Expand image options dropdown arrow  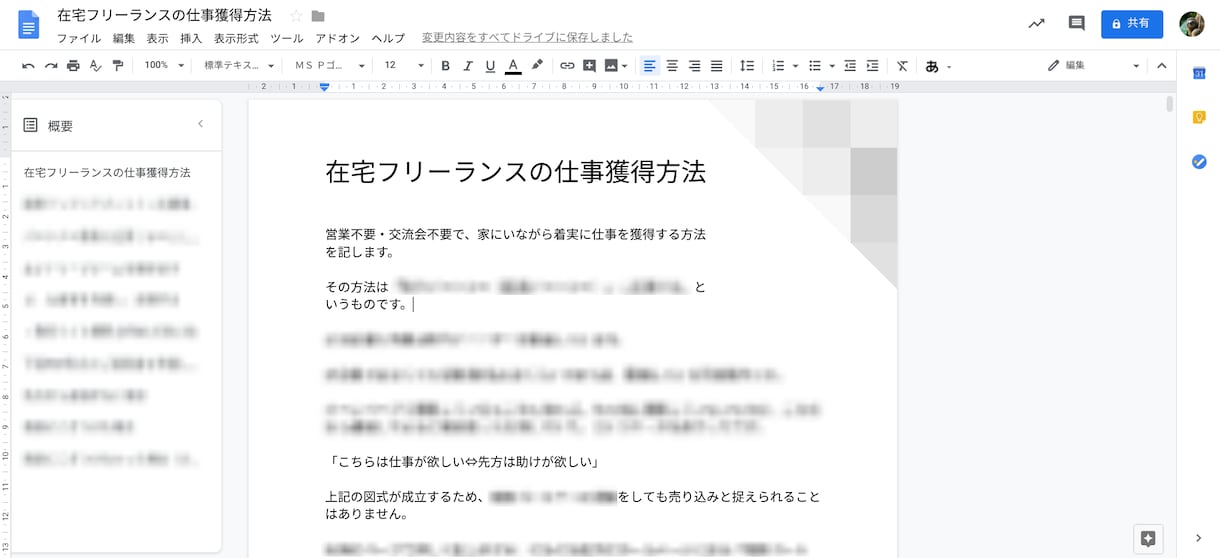(x=626, y=66)
